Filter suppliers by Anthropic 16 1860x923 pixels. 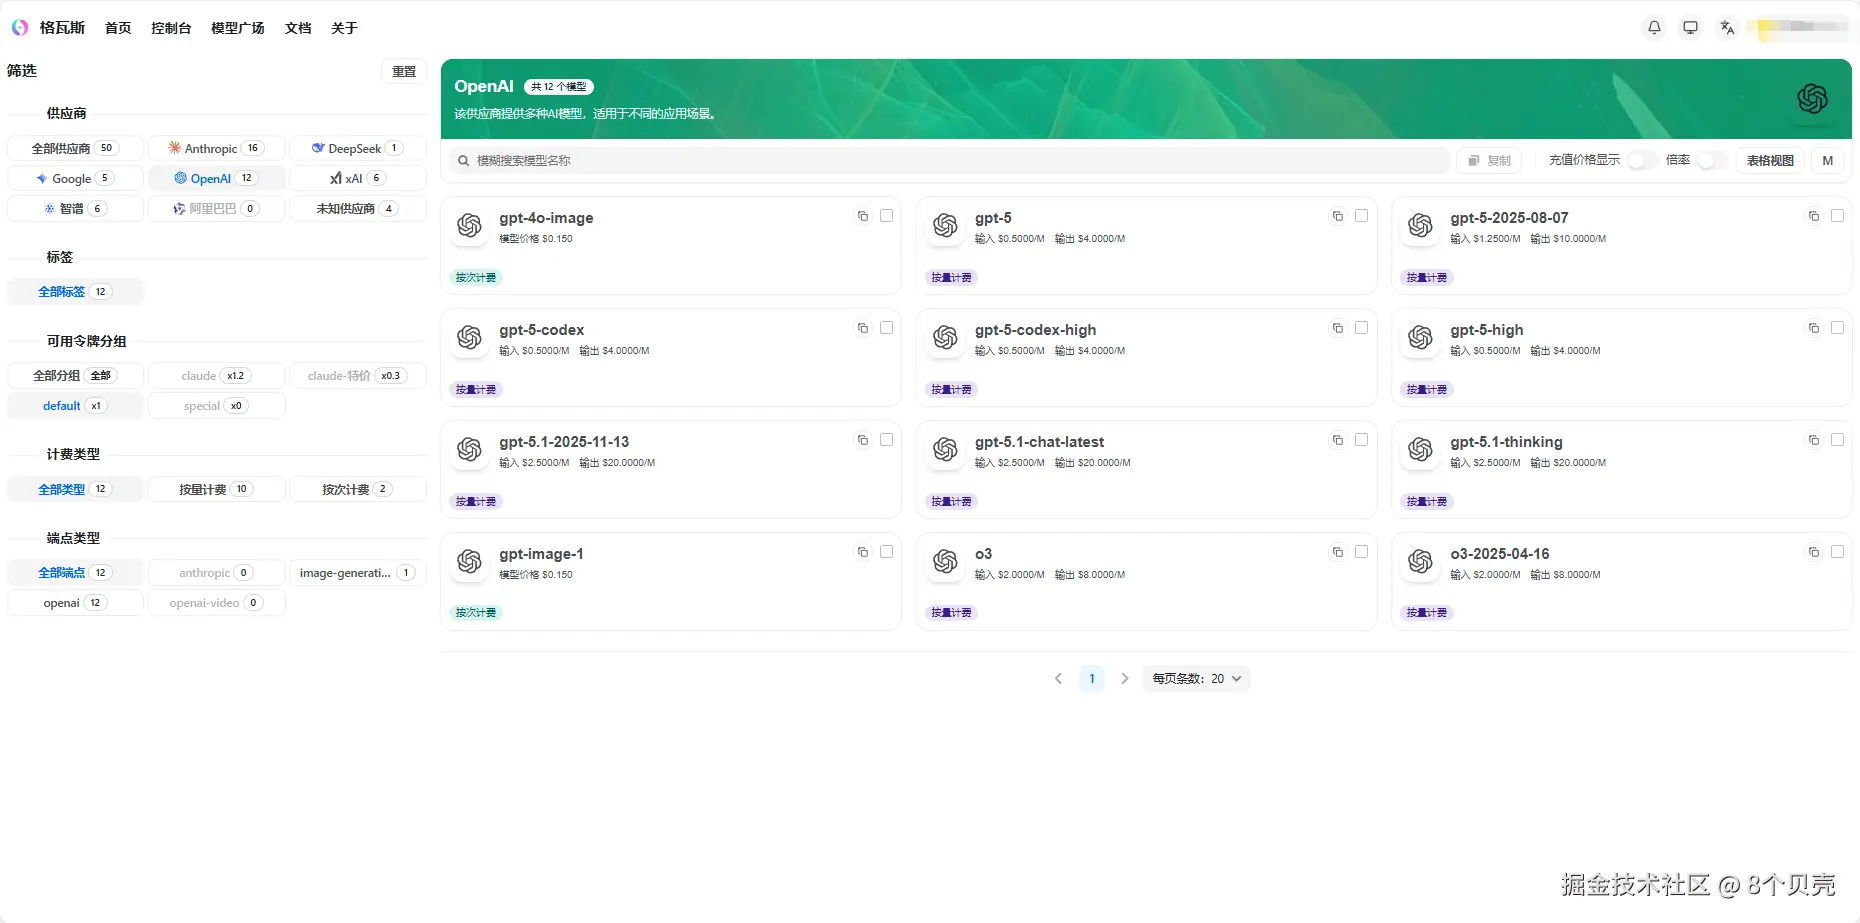click(x=216, y=148)
